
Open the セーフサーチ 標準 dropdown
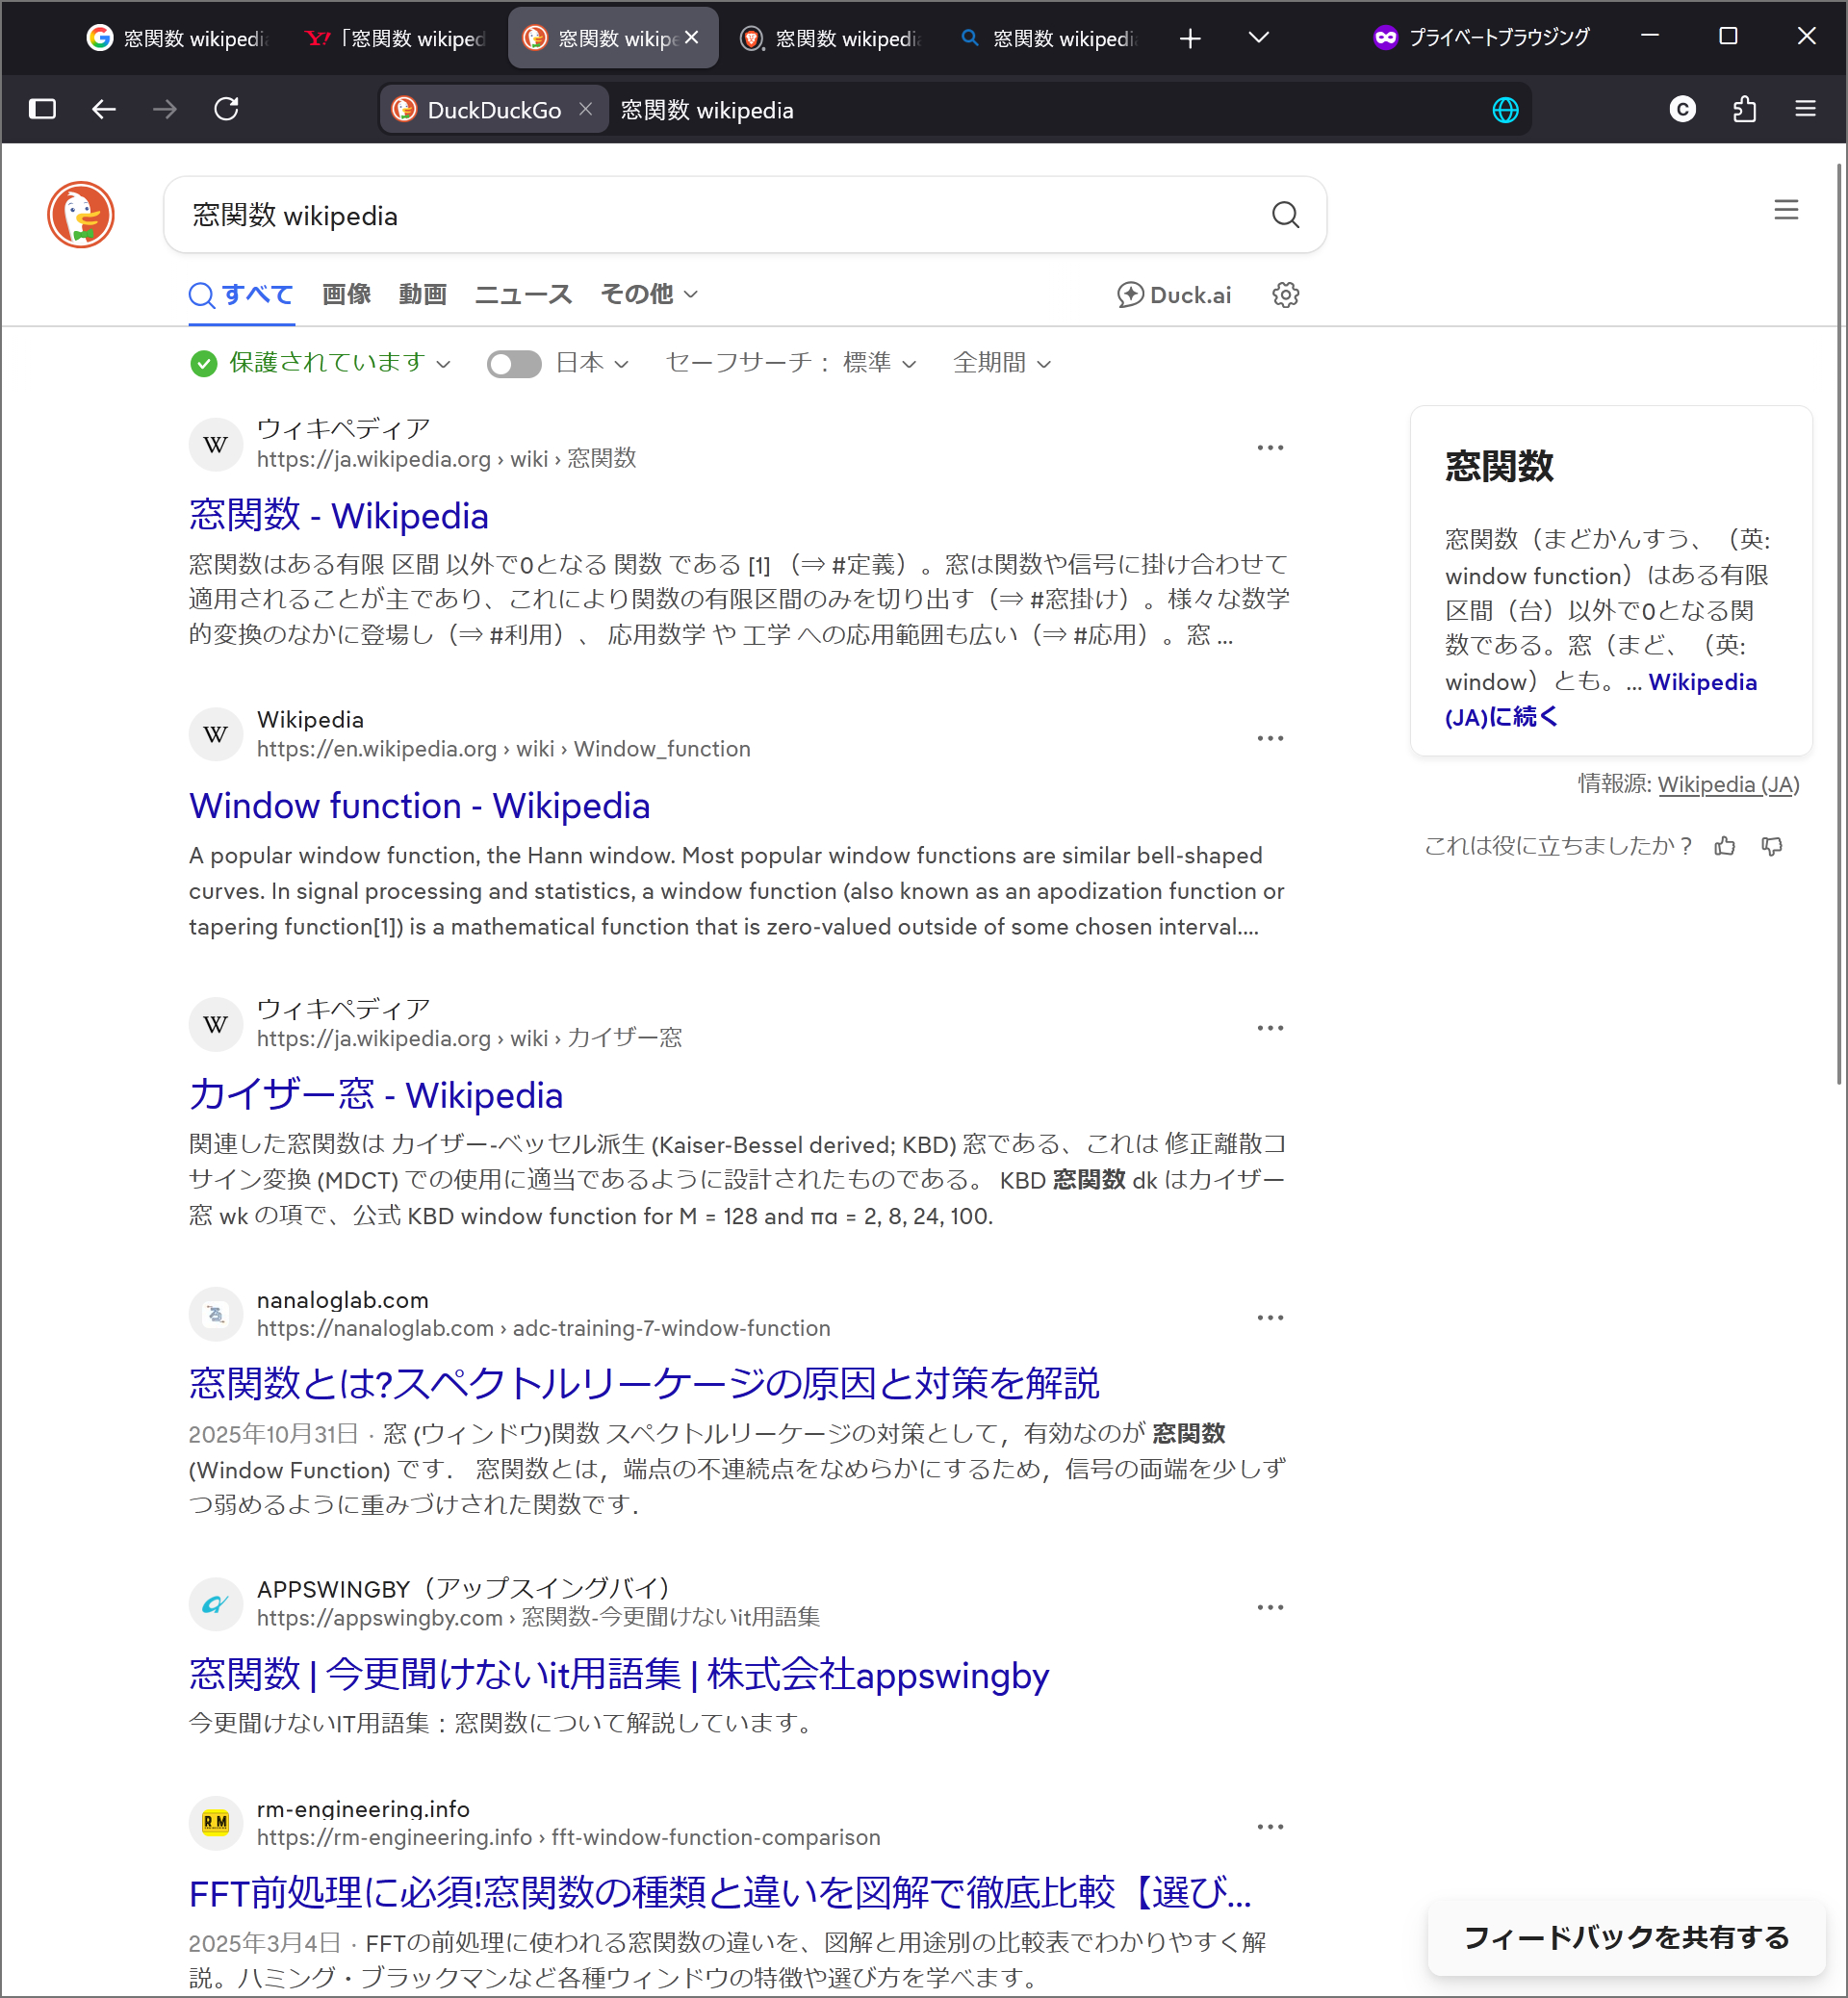tap(790, 363)
